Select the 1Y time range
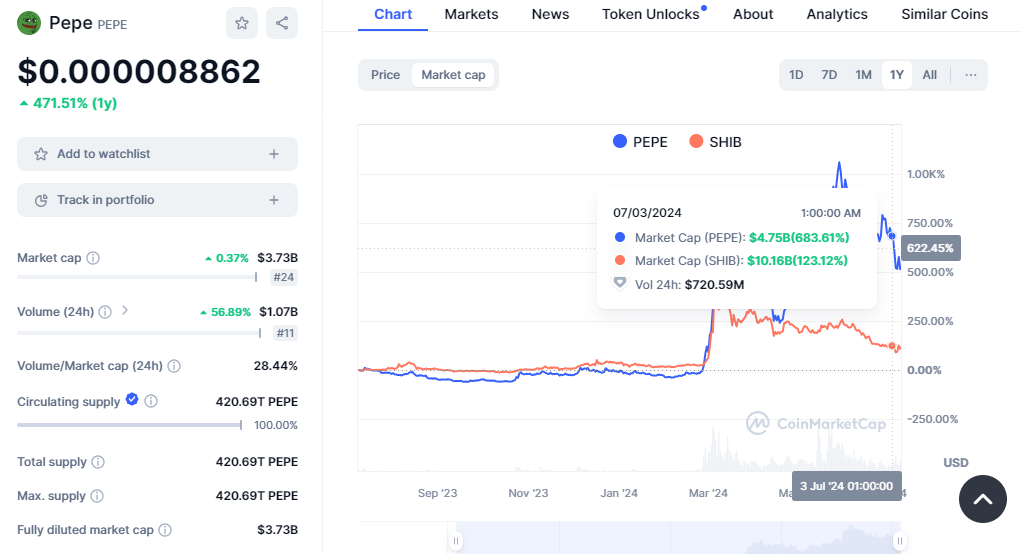 click(897, 75)
